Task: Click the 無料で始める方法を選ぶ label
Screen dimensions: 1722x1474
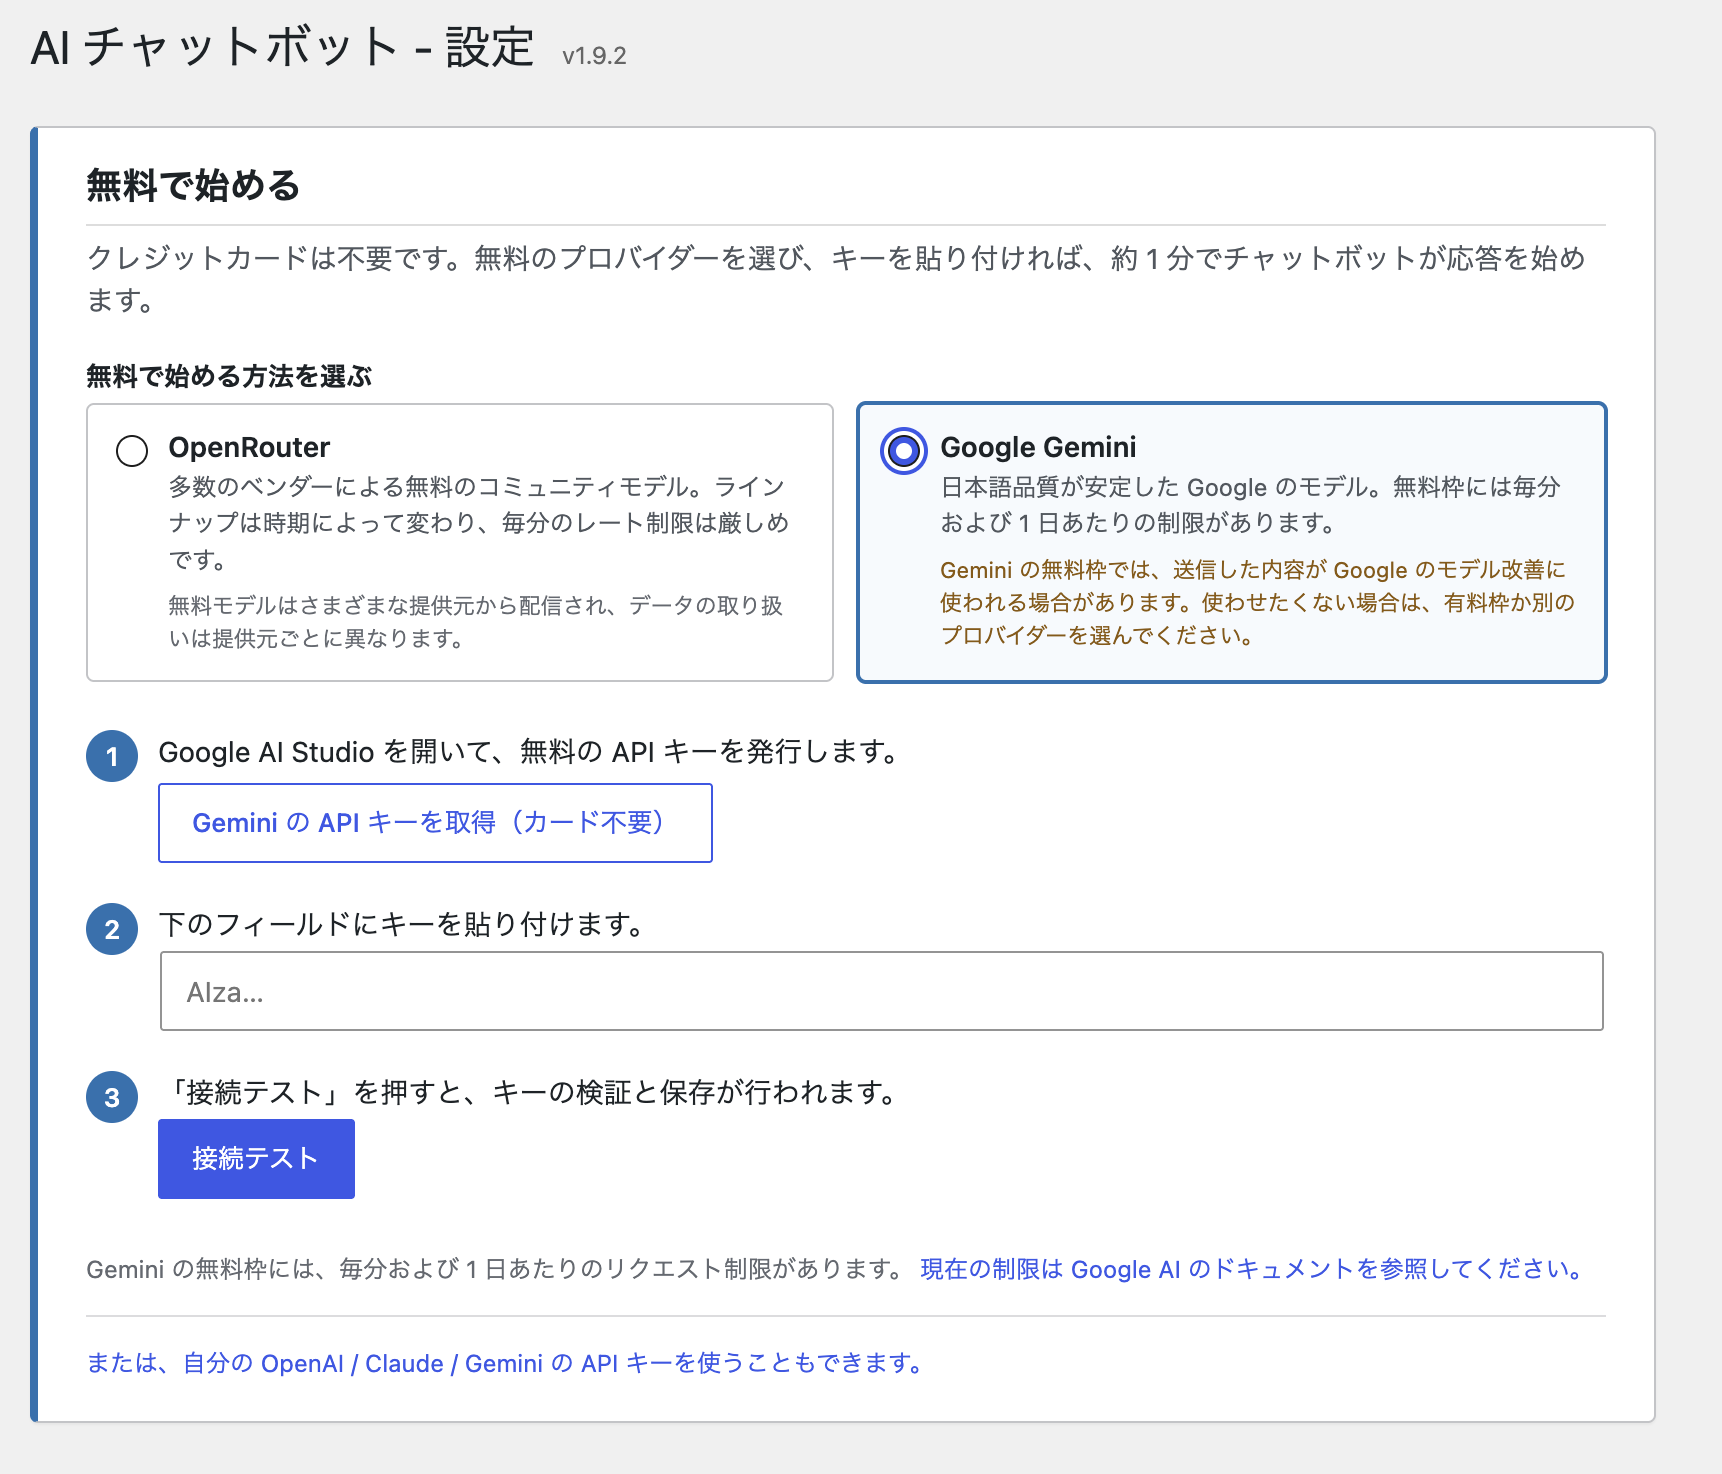Action: (x=229, y=376)
